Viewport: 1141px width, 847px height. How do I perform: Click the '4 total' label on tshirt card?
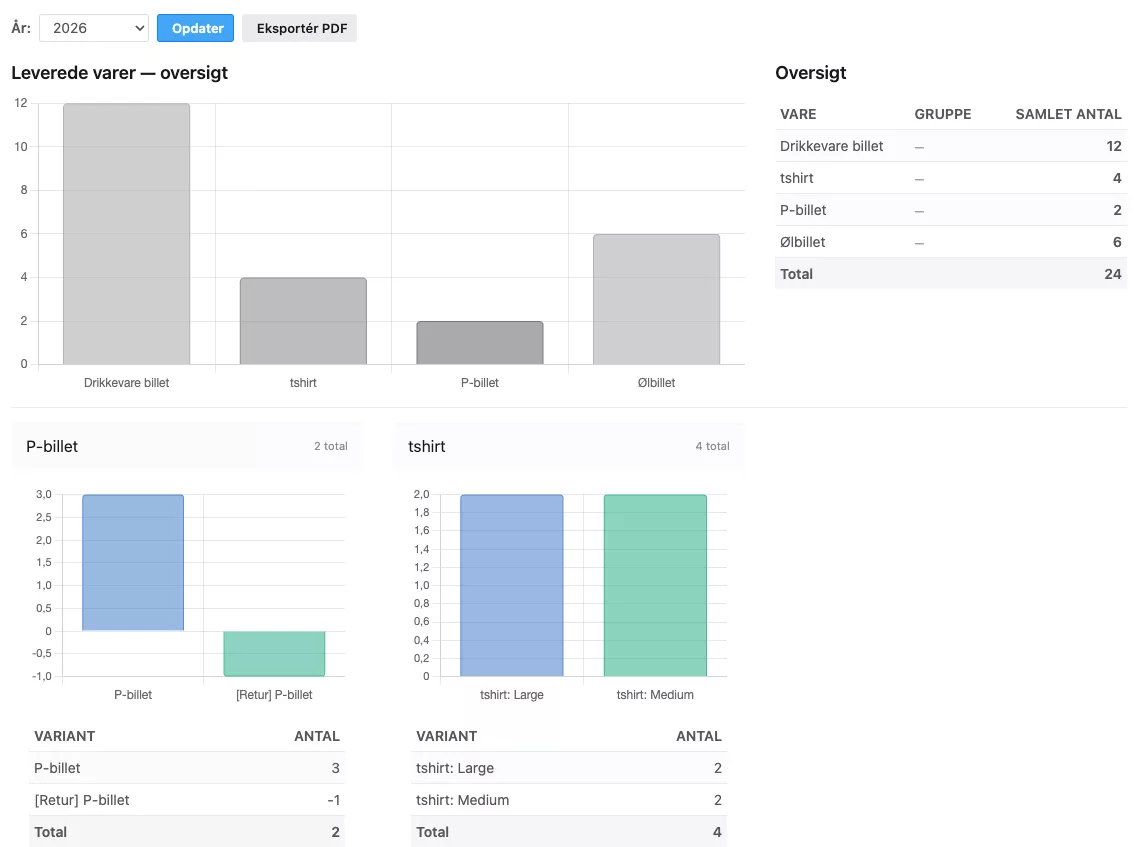[712, 446]
